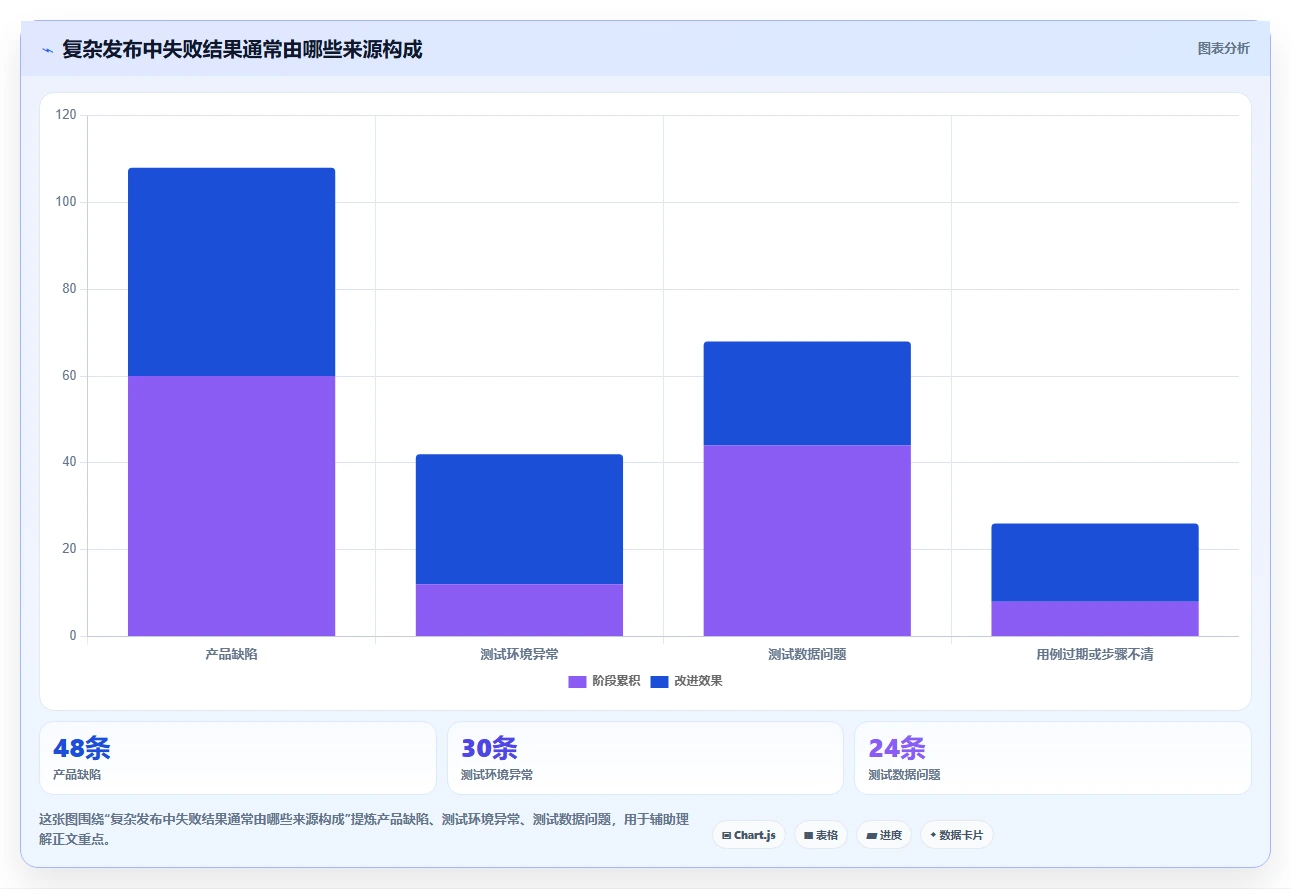
Task: Click the purple 阶段累积 legend swatch
Action: 577,681
